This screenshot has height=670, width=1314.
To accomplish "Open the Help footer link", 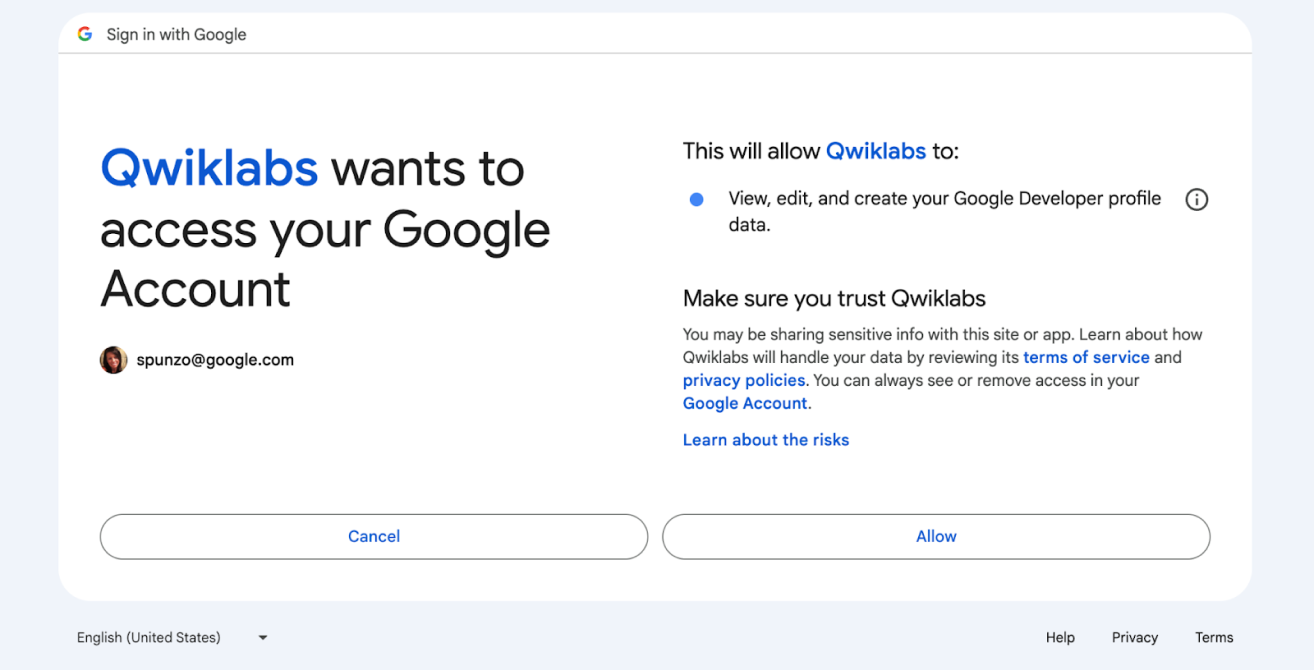I will point(1060,637).
